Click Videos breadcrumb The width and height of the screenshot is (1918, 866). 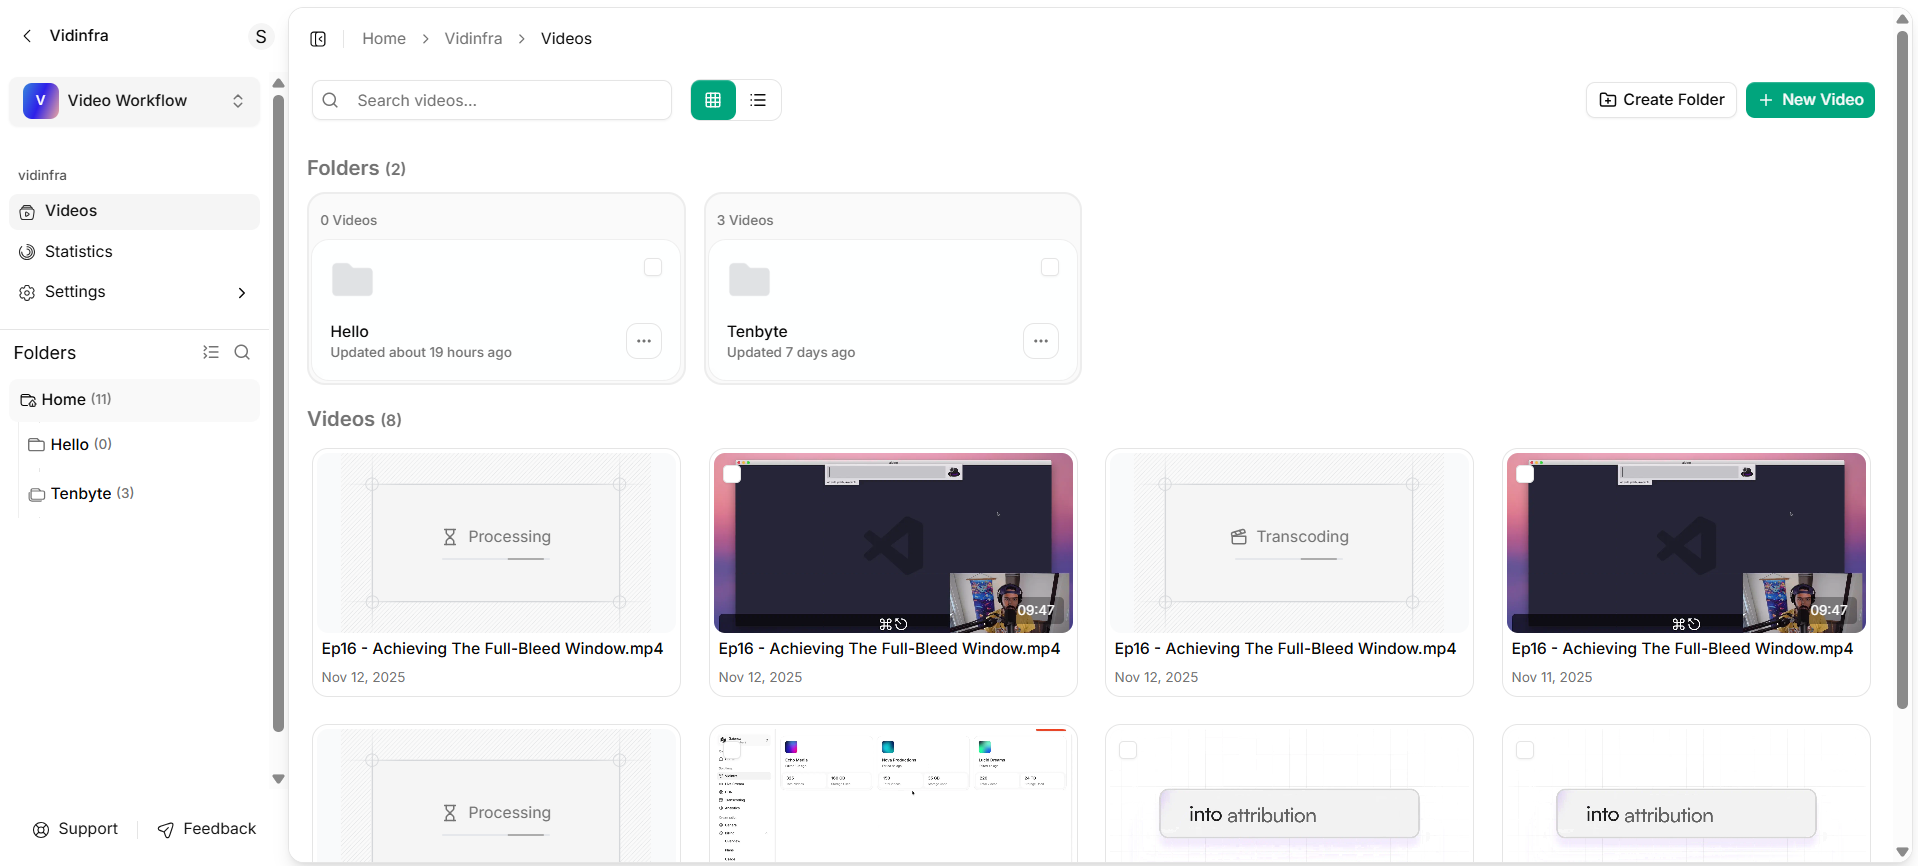click(x=566, y=39)
